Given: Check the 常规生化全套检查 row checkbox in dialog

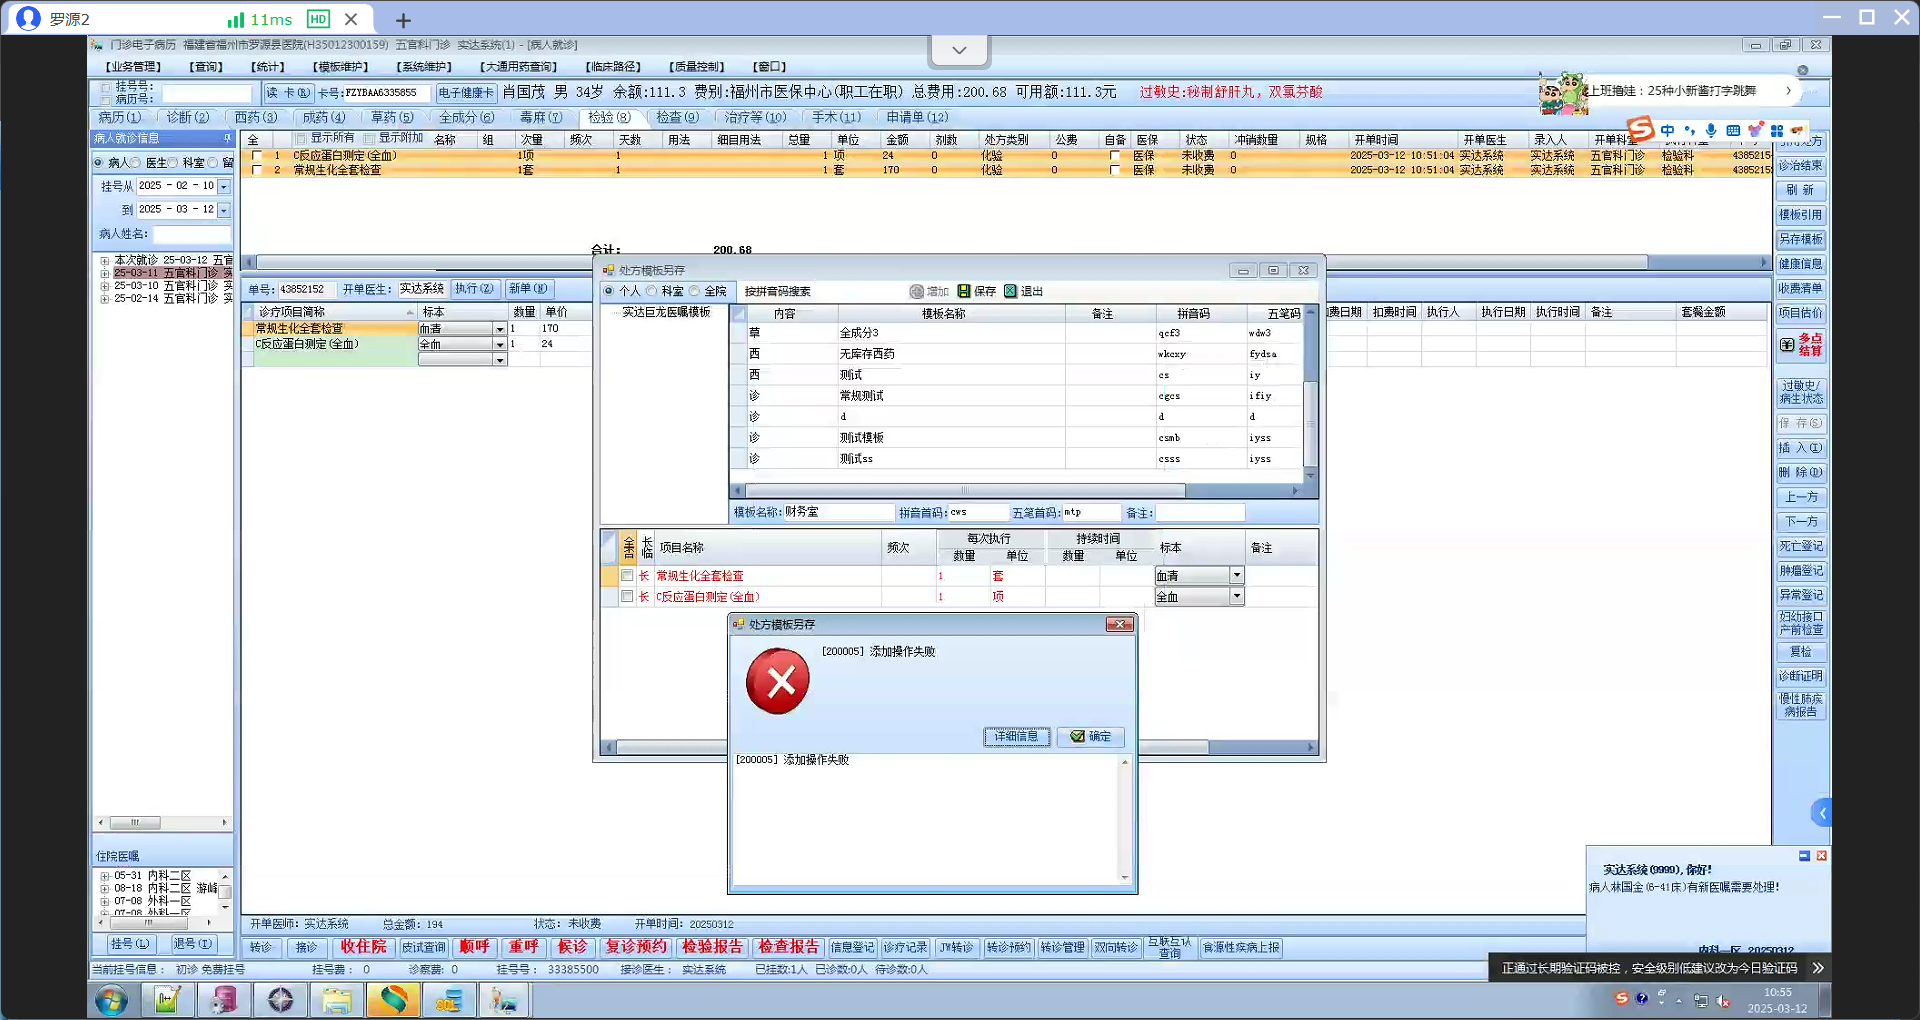Looking at the screenshot, I should (627, 576).
